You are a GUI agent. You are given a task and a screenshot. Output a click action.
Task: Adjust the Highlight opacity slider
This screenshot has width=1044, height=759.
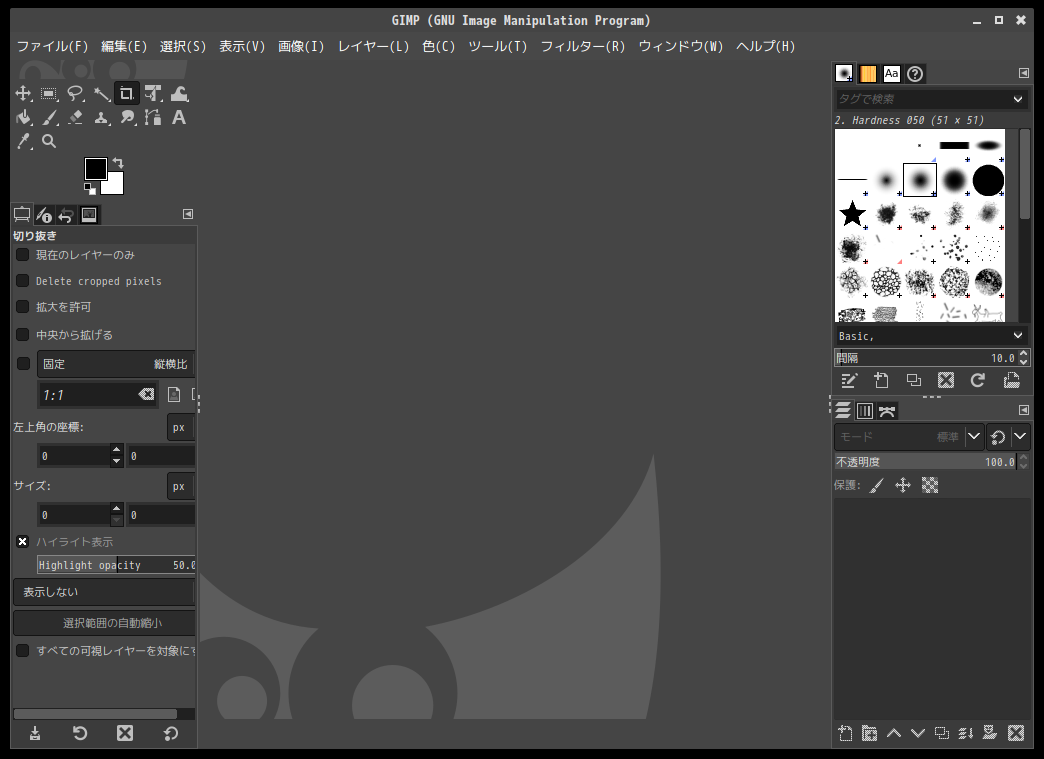point(116,565)
